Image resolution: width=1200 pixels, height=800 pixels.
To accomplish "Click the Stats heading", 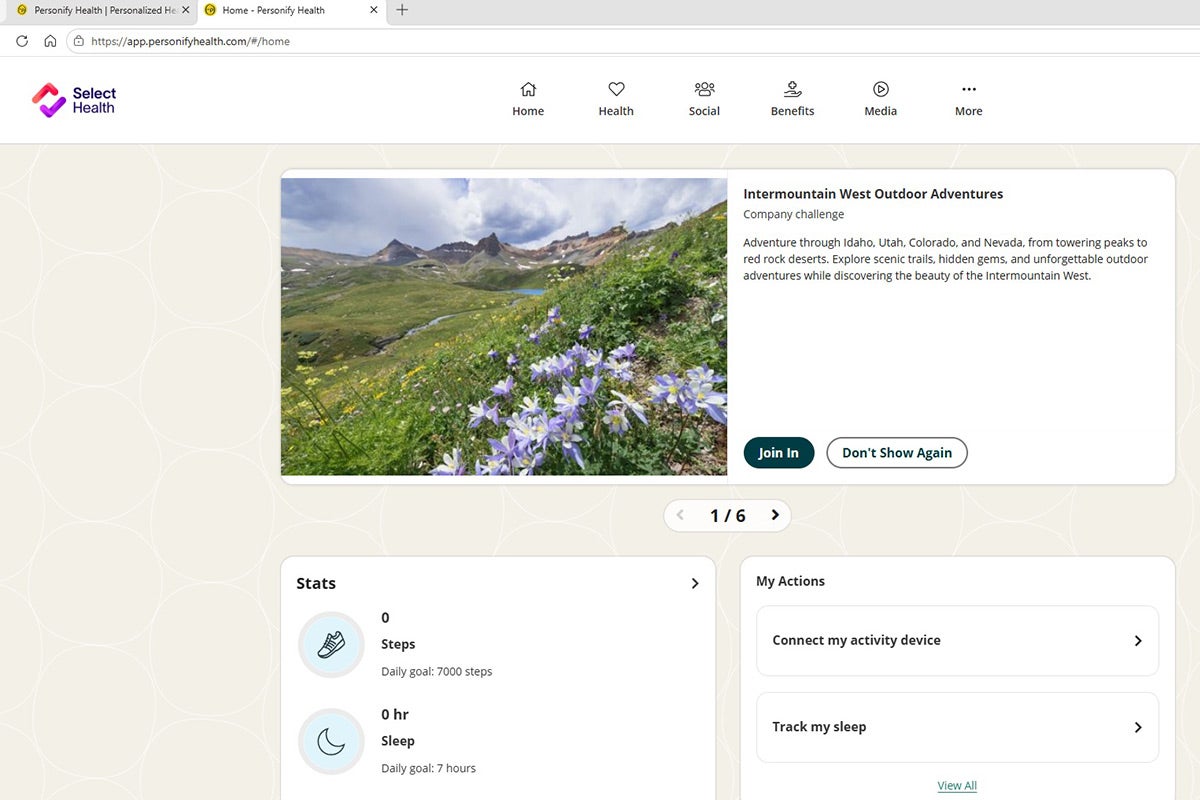I will pyautogui.click(x=316, y=583).
